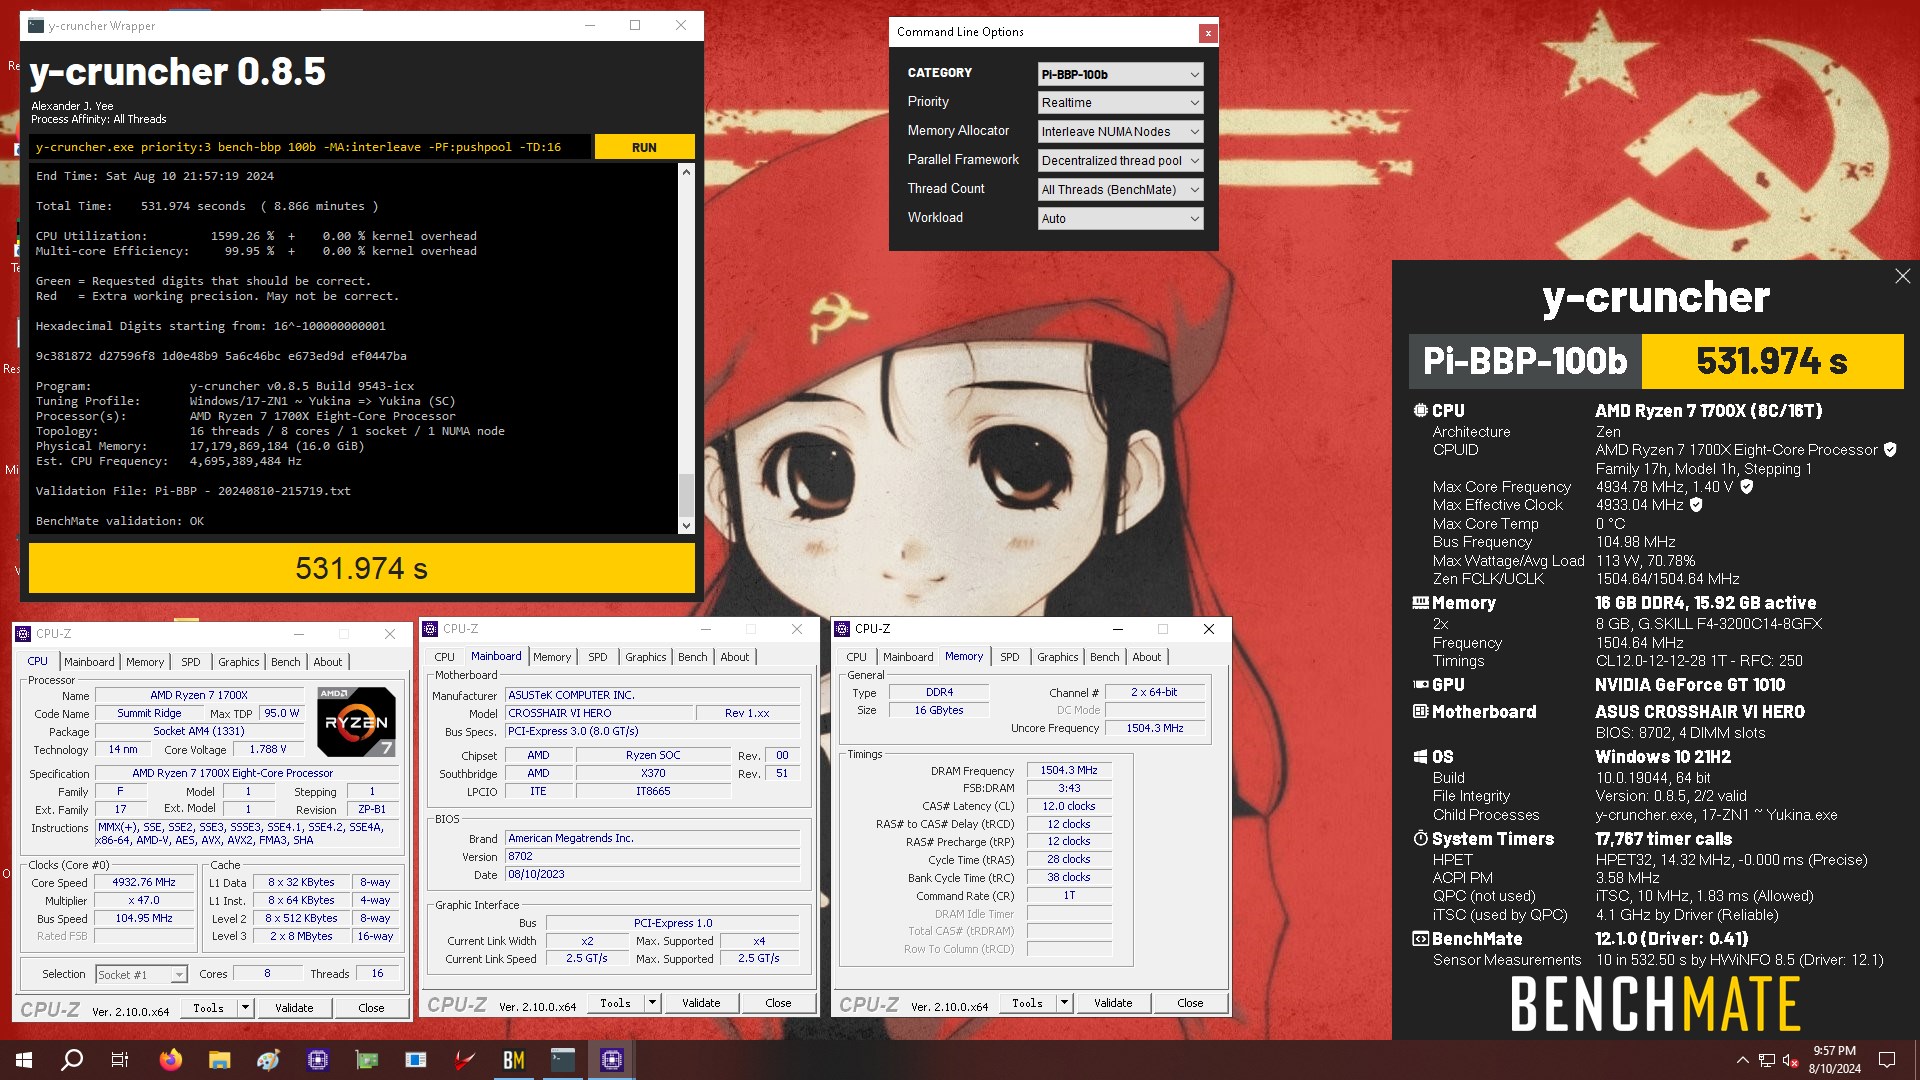Expand Tools arrow in CPU-Z Memory window
This screenshot has height=1080, width=1920.
[x=1064, y=1003]
